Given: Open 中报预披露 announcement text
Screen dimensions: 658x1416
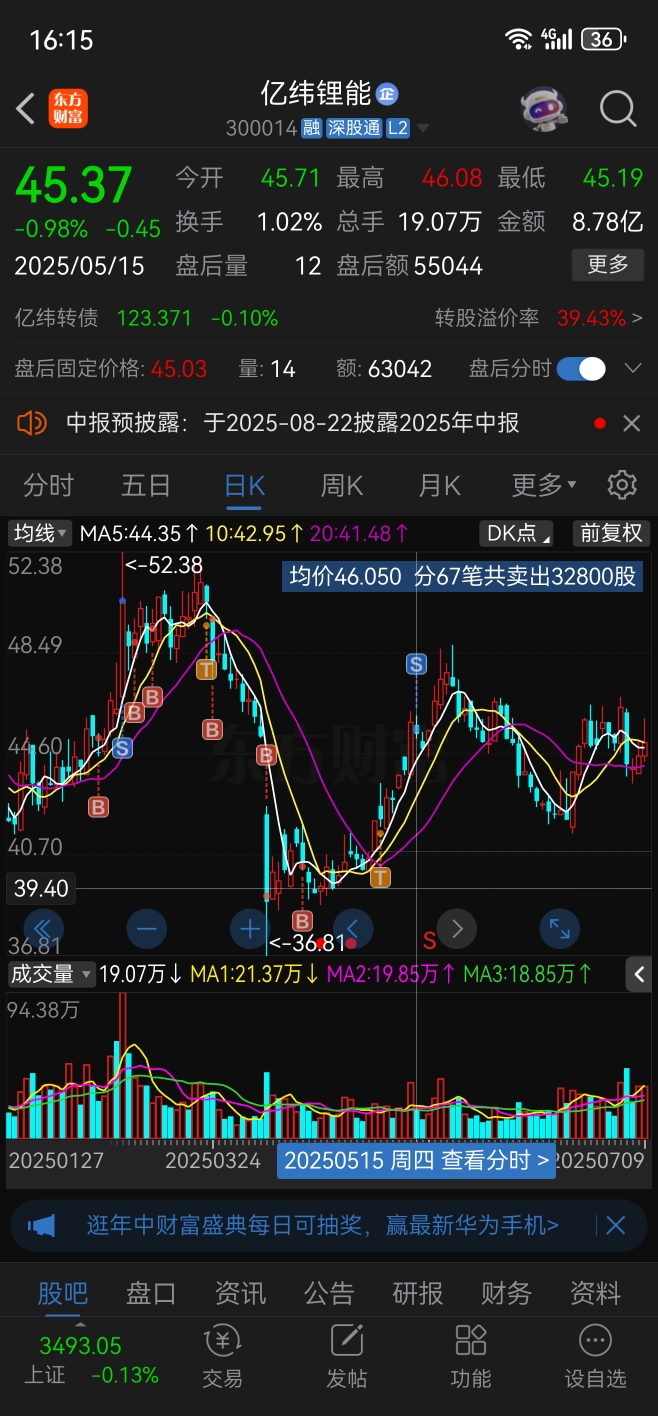Looking at the screenshot, I should point(293,423).
